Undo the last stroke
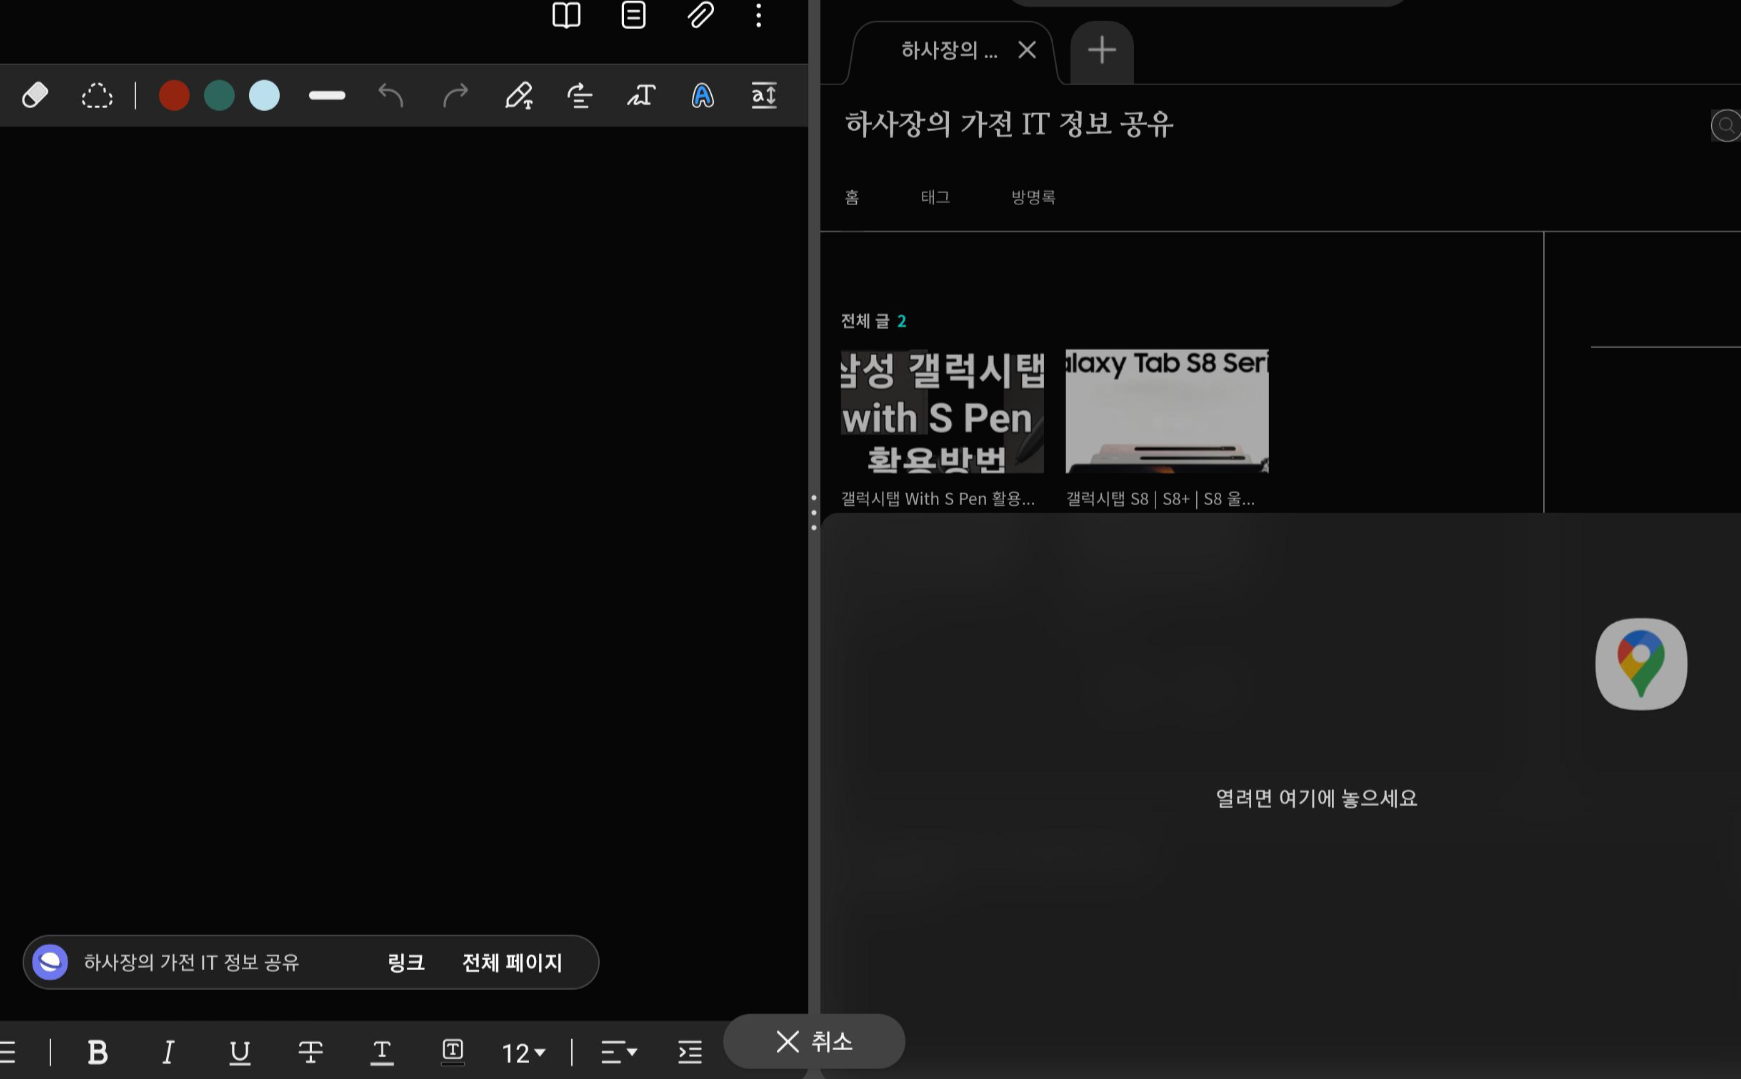Image resolution: width=1741 pixels, height=1079 pixels. [391, 96]
